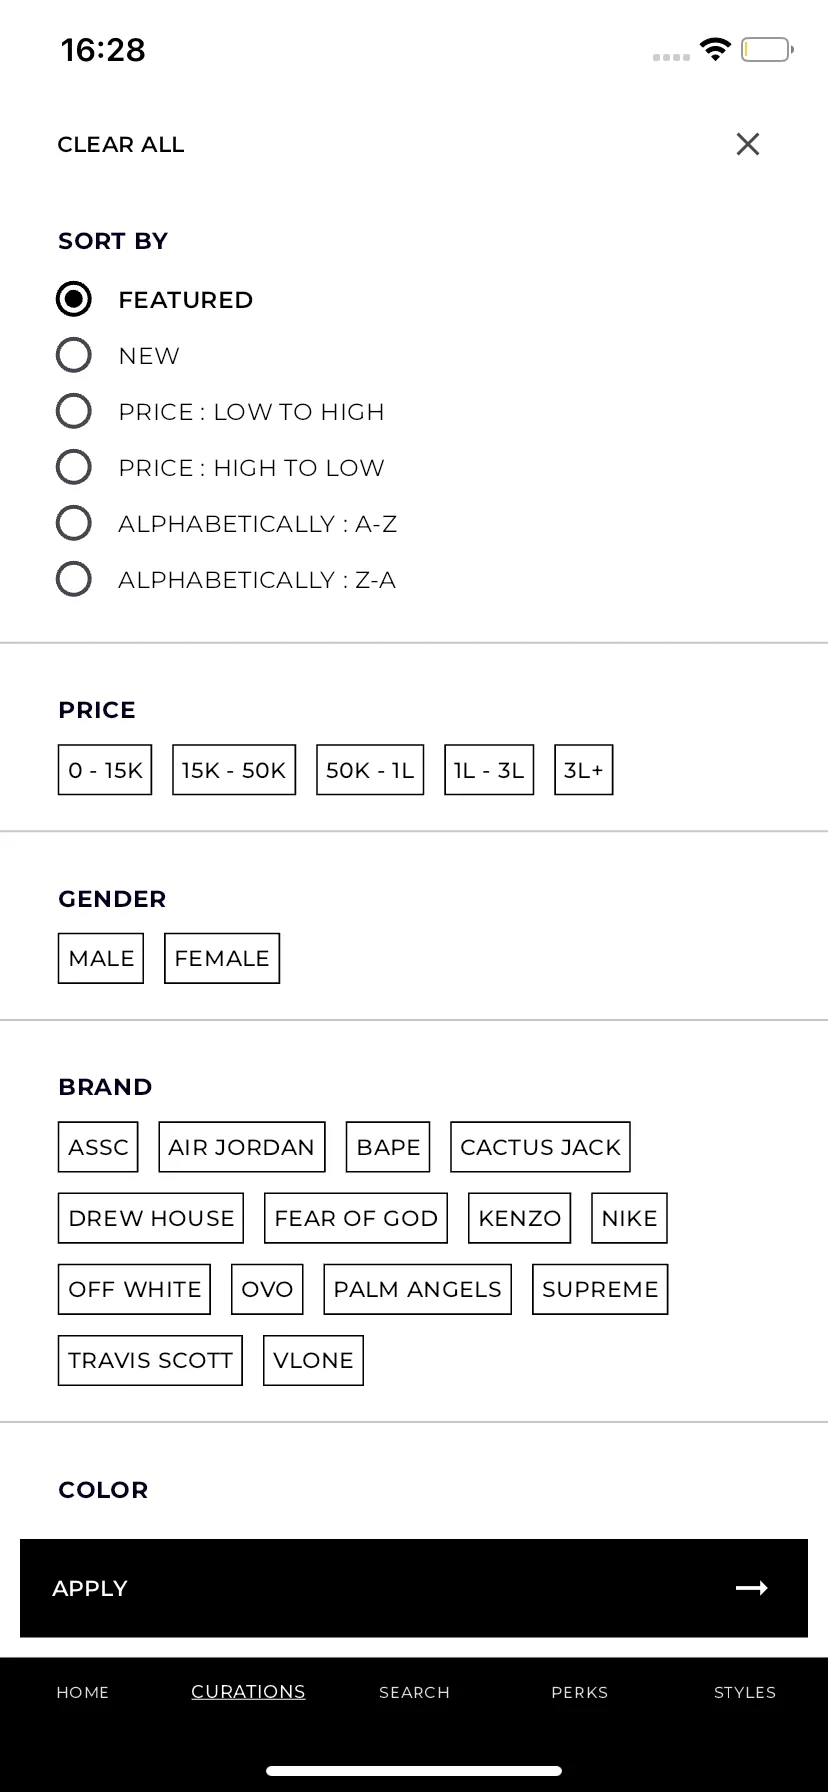
Task: Select Alphabetically: A-Z radio button
Action: coord(74,523)
